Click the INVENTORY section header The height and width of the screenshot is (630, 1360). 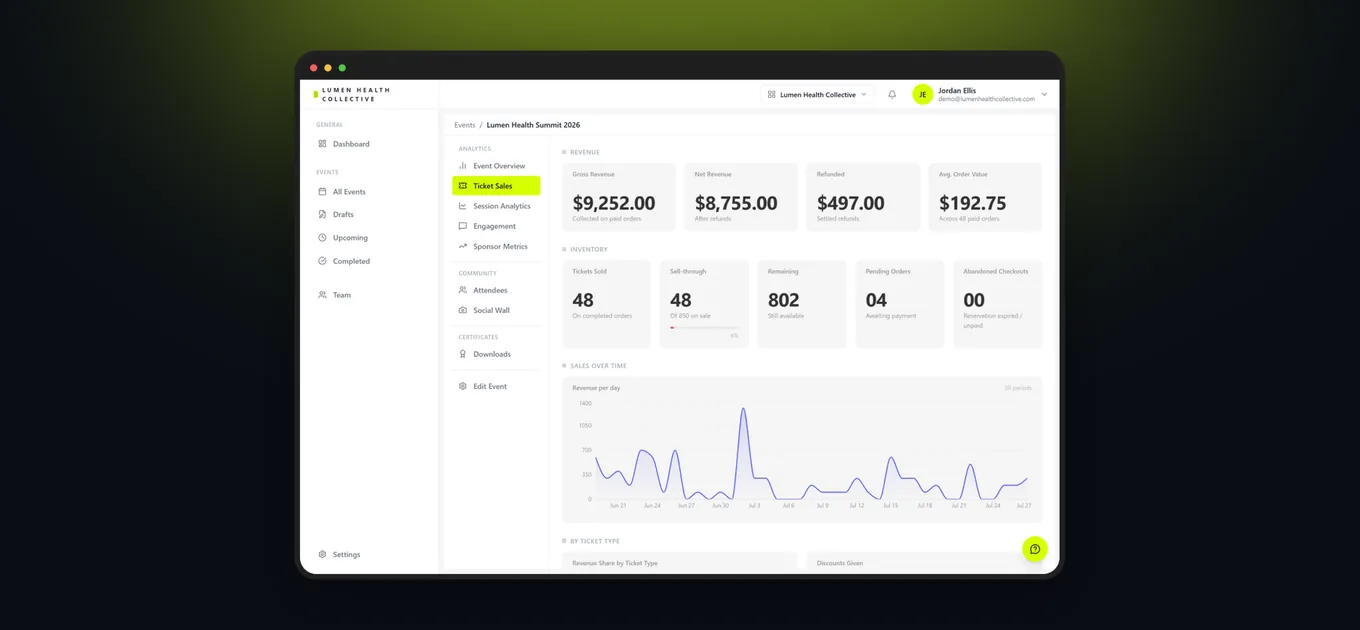(x=589, y=249)
